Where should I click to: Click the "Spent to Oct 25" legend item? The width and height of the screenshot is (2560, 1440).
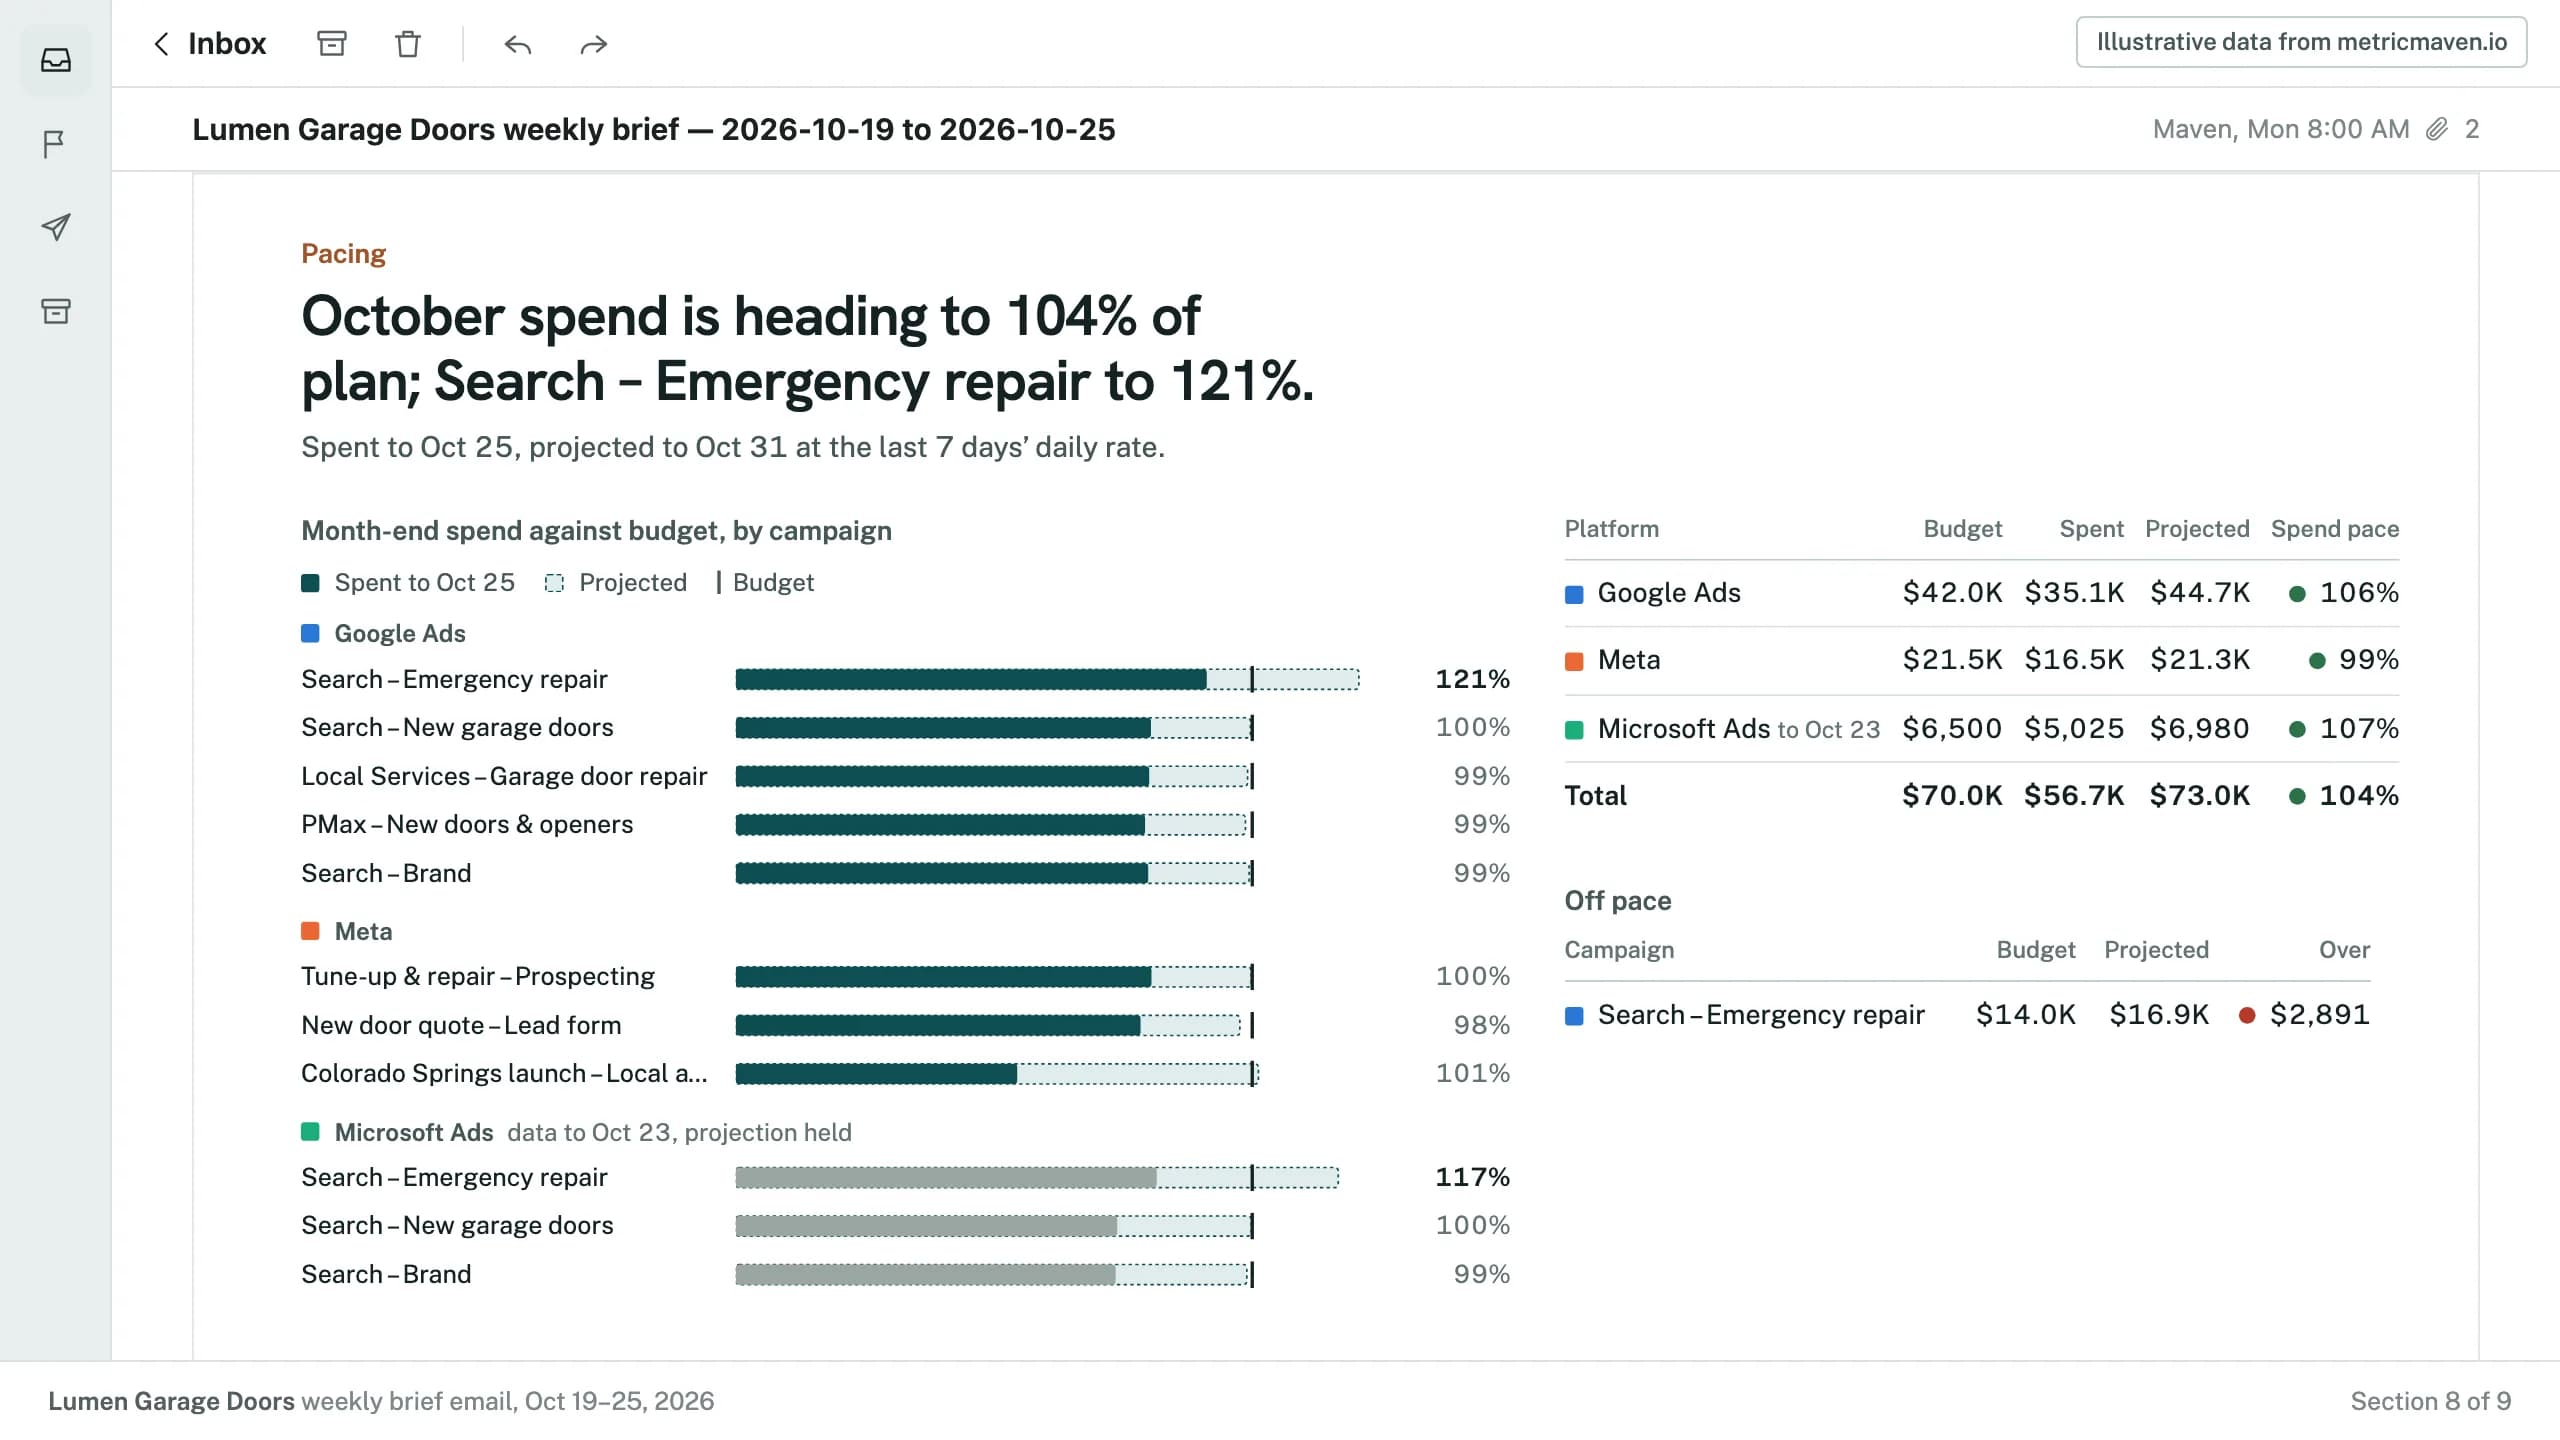pos(408,583)
